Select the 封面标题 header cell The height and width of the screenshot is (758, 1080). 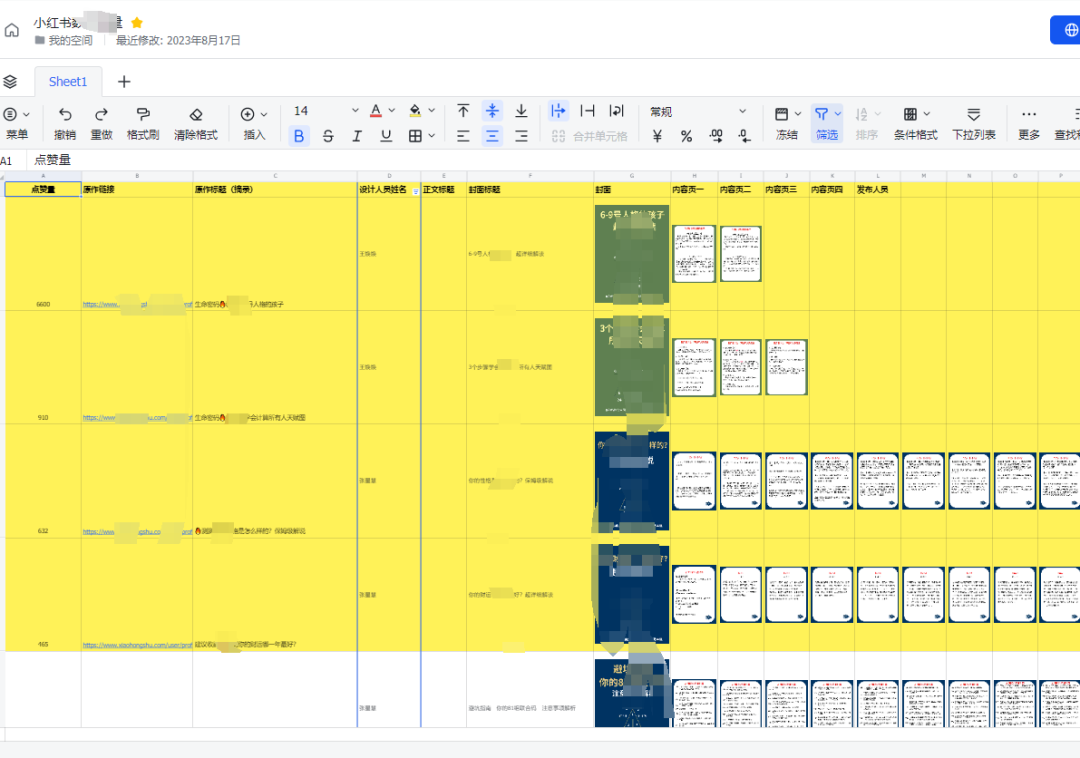click(530, 189)
